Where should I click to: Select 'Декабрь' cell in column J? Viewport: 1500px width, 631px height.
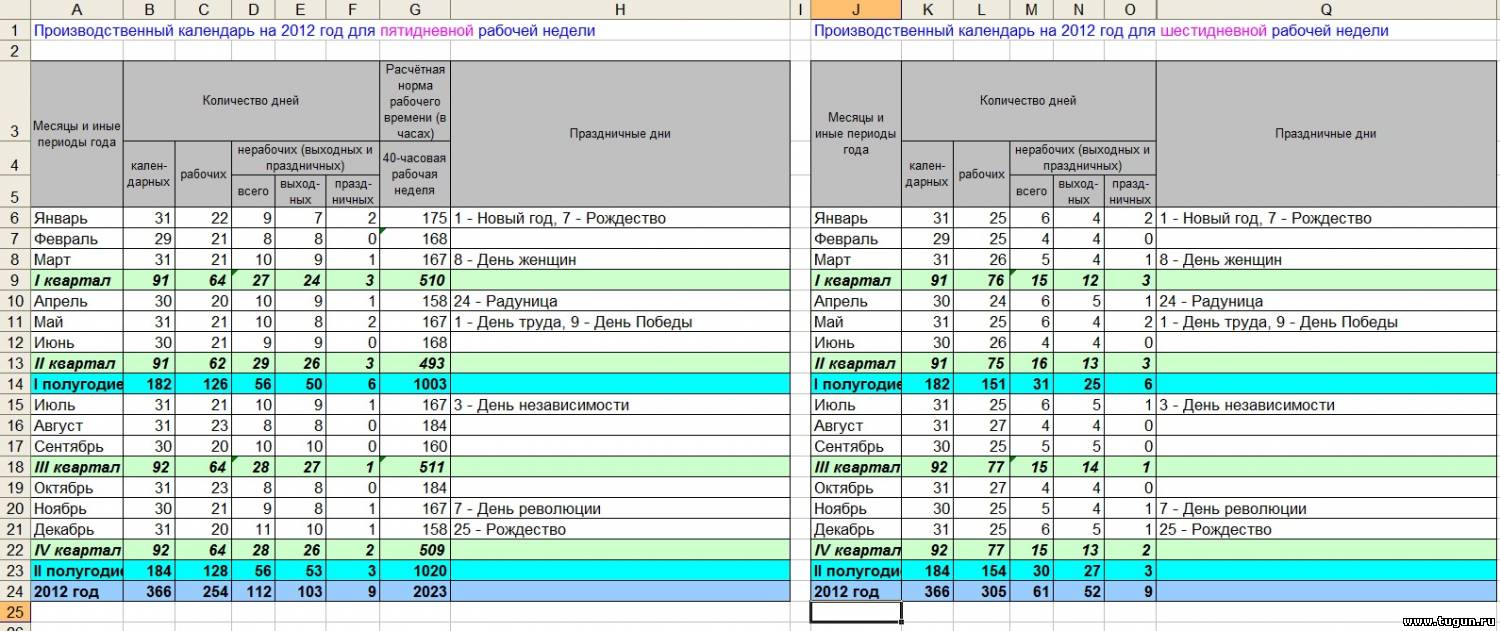coord(855,529)
